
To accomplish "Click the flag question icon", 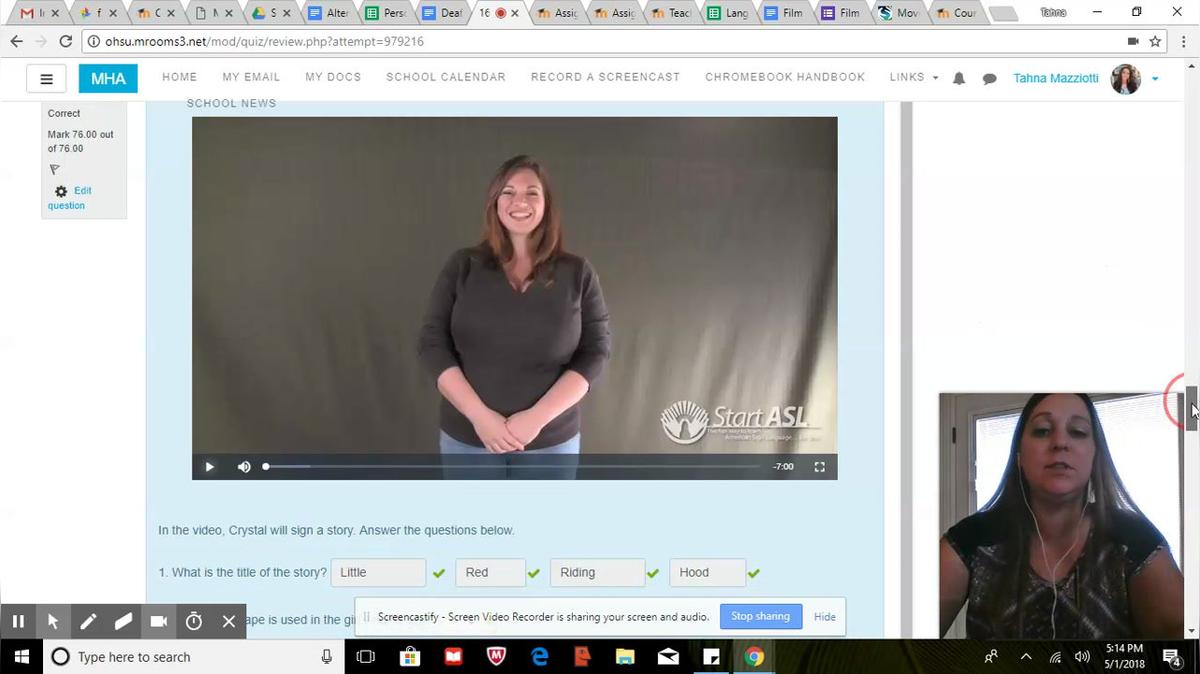I will 54,170.
